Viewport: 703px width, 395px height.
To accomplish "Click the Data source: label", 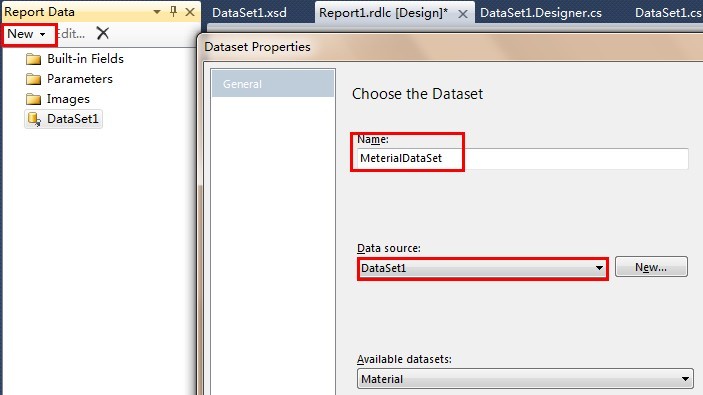I will (389, 248).
